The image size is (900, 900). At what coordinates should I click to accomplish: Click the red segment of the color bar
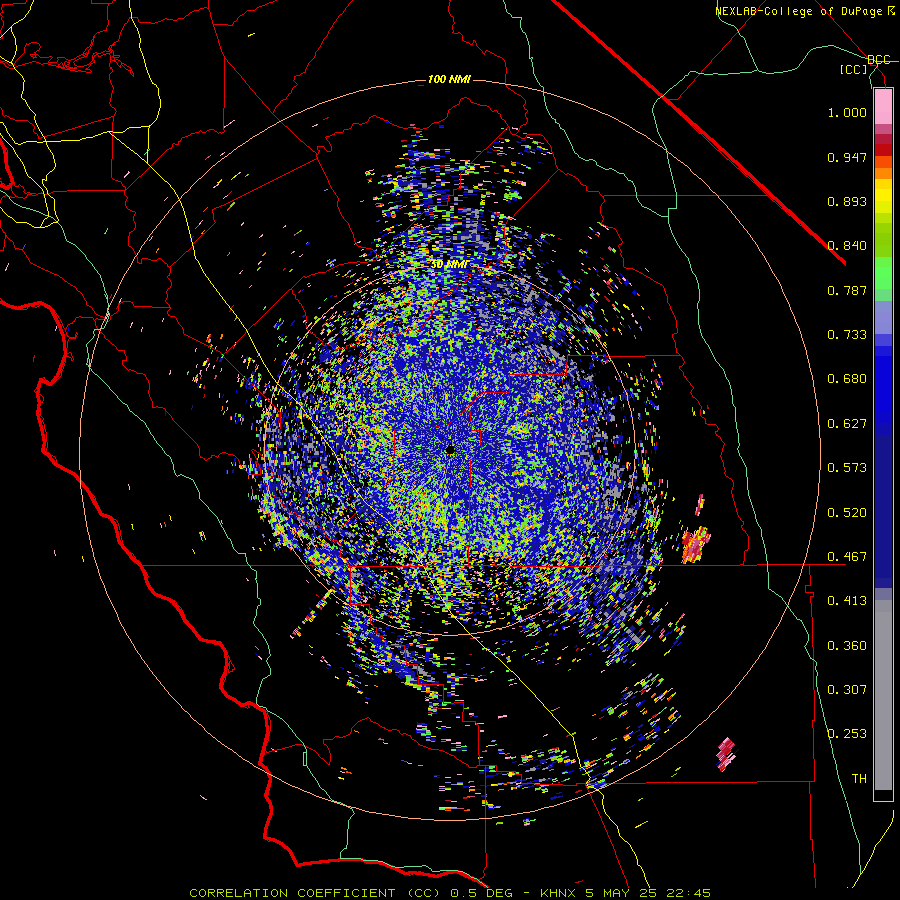pyautogui.click(x=883, y=149)
